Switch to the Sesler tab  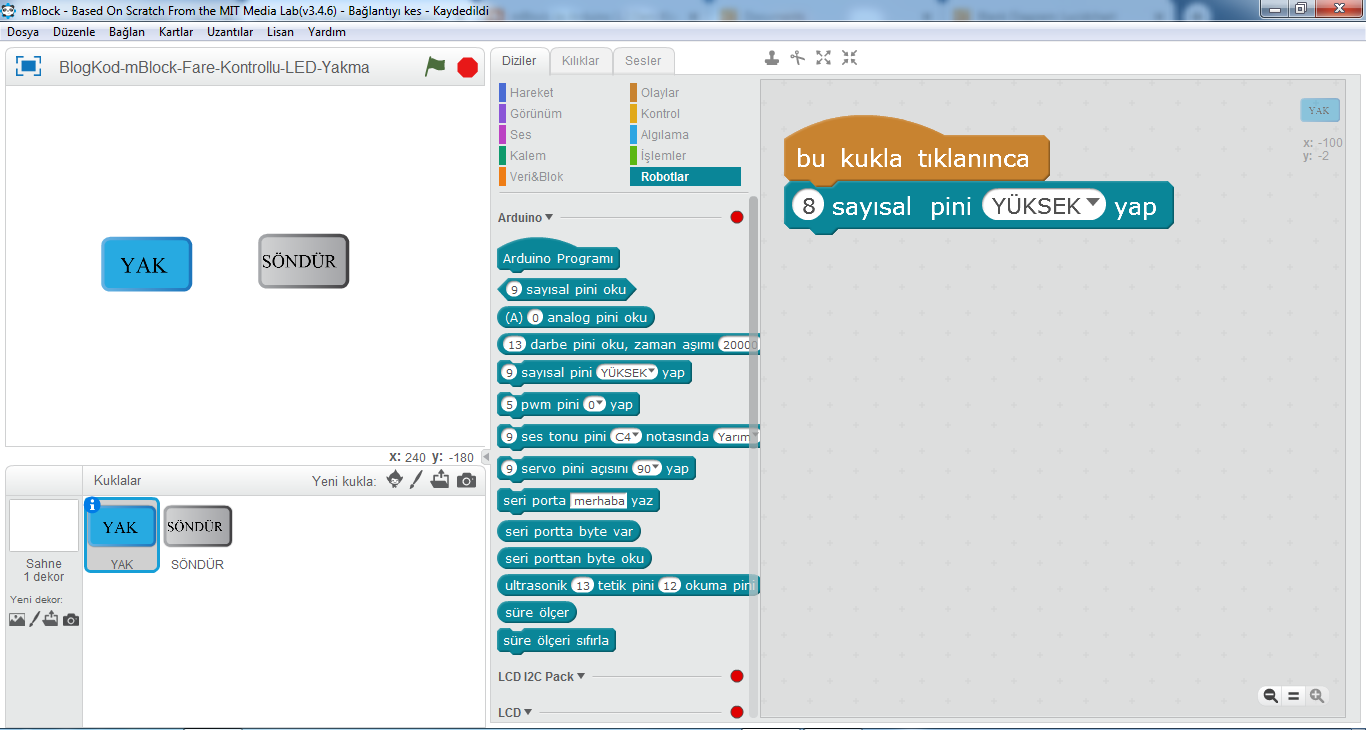[643, 61]
